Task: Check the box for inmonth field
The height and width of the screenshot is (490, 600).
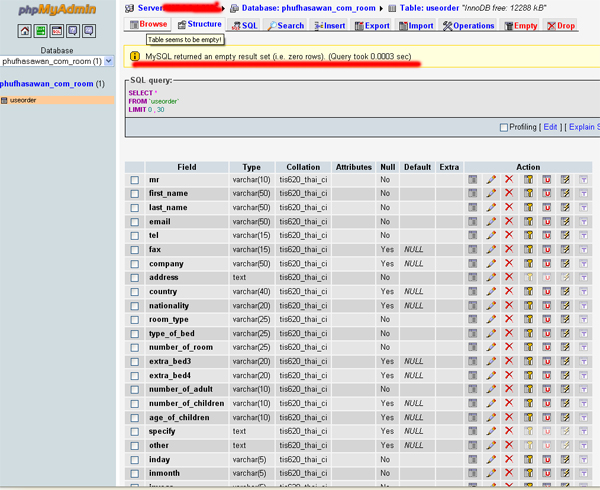Action: 135,474
